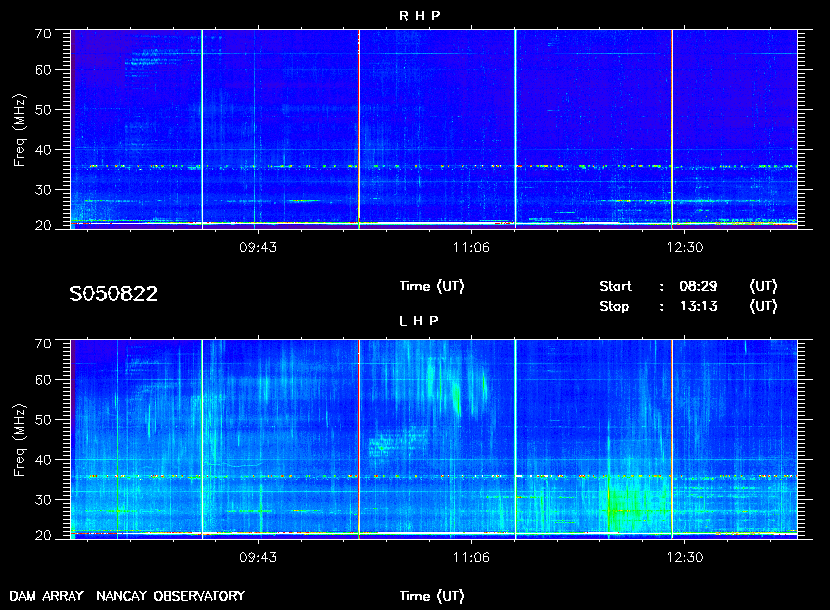Click the "60" frequency tick of LHP plot
Screen dimensions: 830x610
(x=43, y=380)
